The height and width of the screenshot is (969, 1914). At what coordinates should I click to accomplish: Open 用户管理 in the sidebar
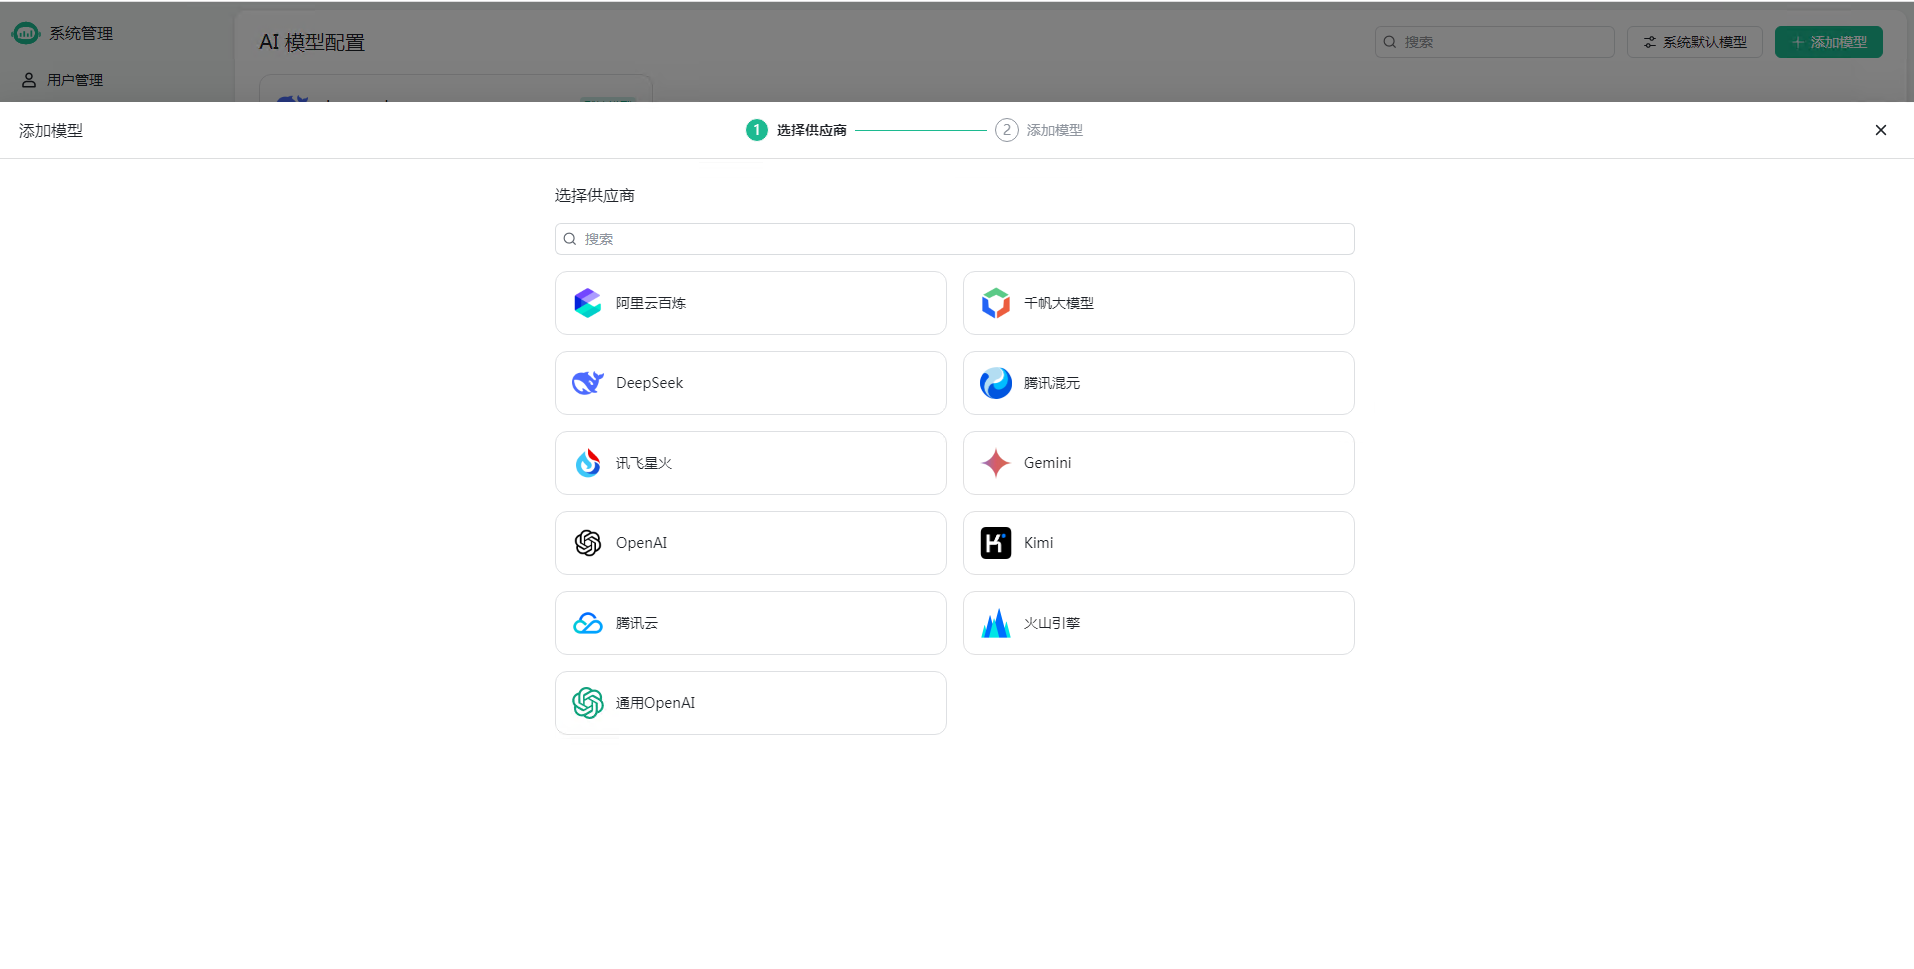[x=74, y=80]
